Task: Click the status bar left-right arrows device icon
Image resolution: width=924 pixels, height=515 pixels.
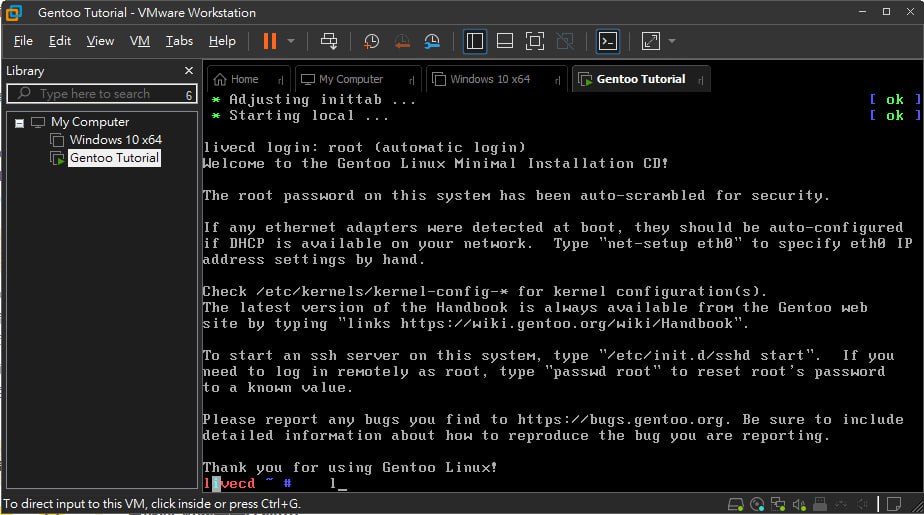Action: 841,504
